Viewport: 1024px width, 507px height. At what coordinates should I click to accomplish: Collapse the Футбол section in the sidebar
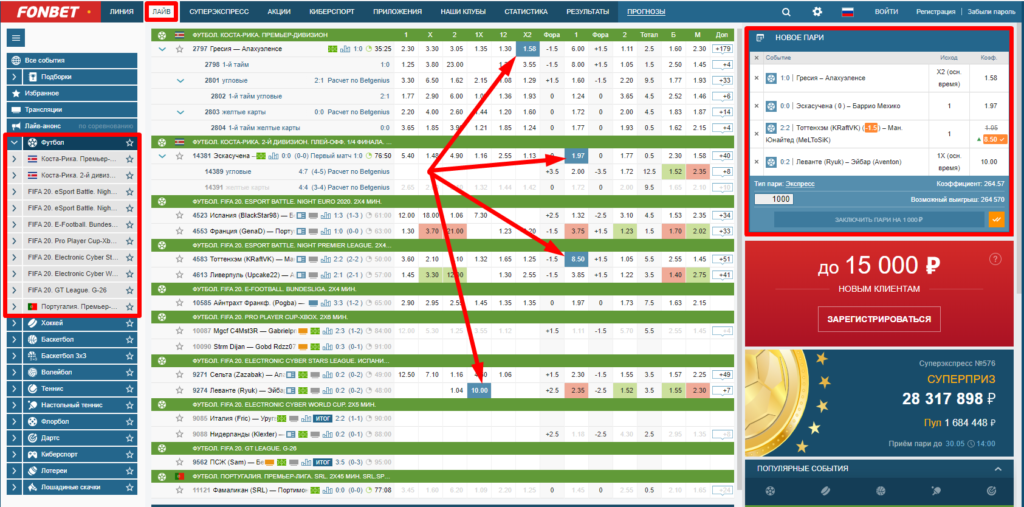[14, 142]
